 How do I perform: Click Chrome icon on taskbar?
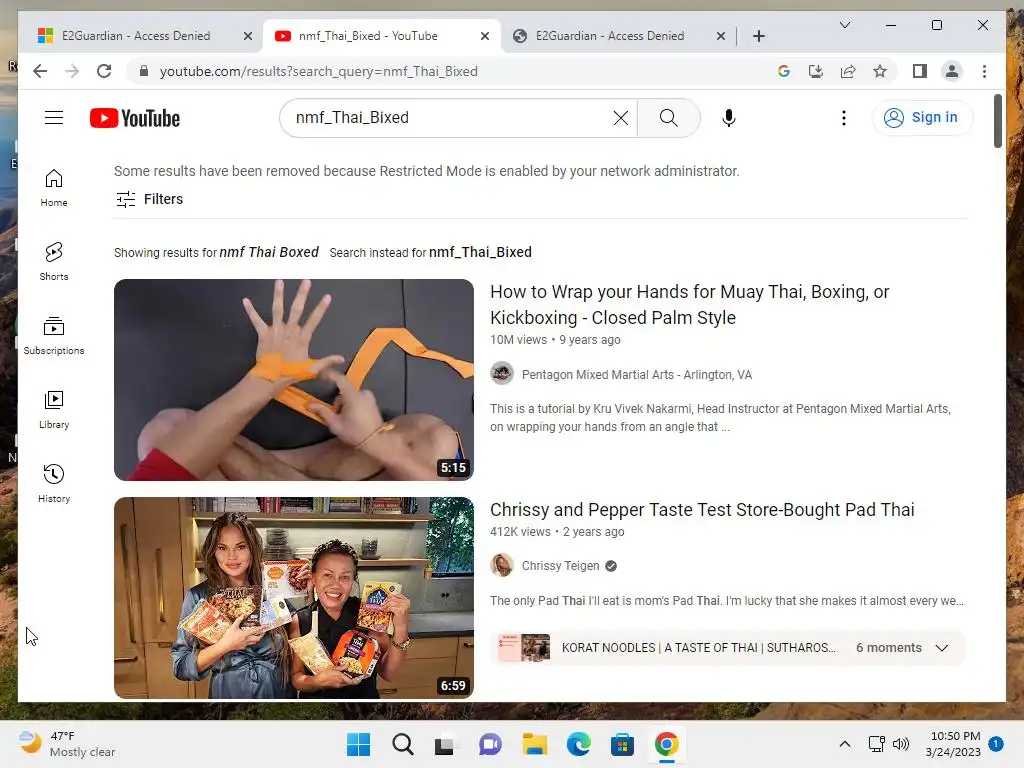(x=666, y=744)
